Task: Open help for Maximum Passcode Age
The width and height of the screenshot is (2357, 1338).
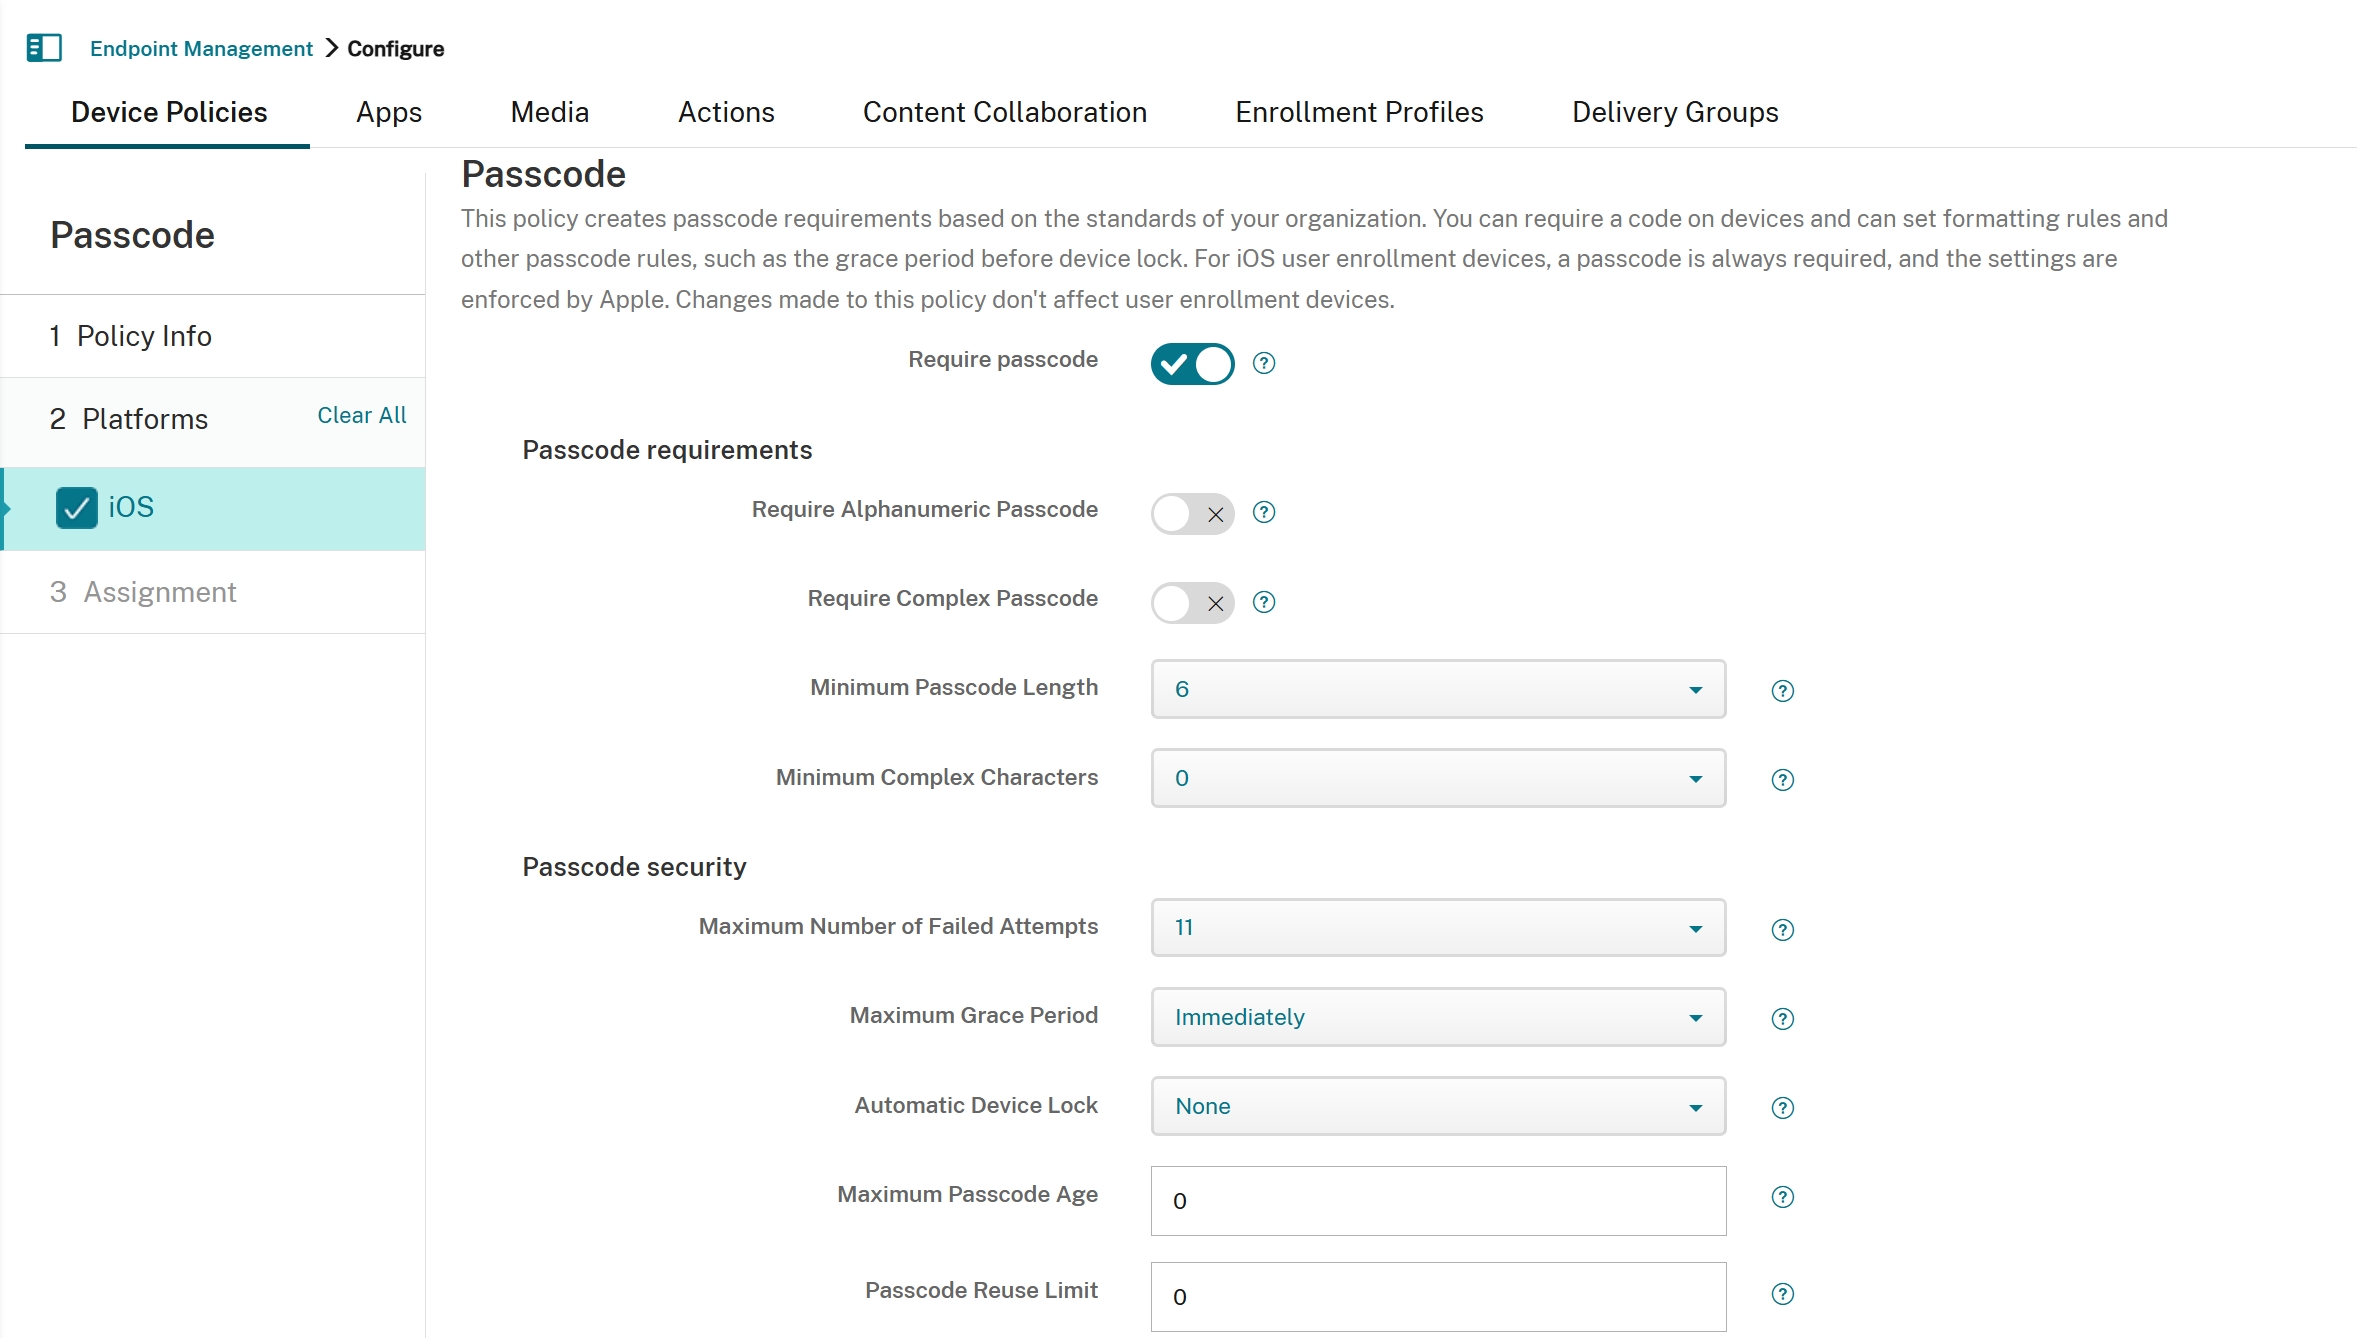Action: pyautogui.click(x=1782, y=1197)
